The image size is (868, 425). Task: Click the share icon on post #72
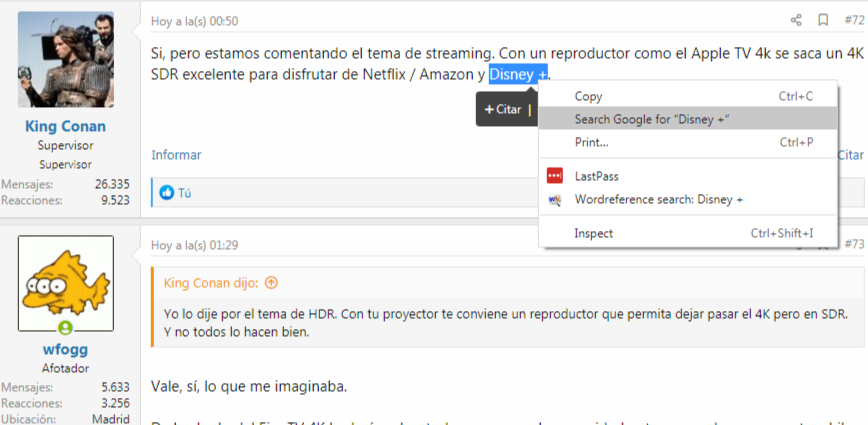tap(796, 20)
